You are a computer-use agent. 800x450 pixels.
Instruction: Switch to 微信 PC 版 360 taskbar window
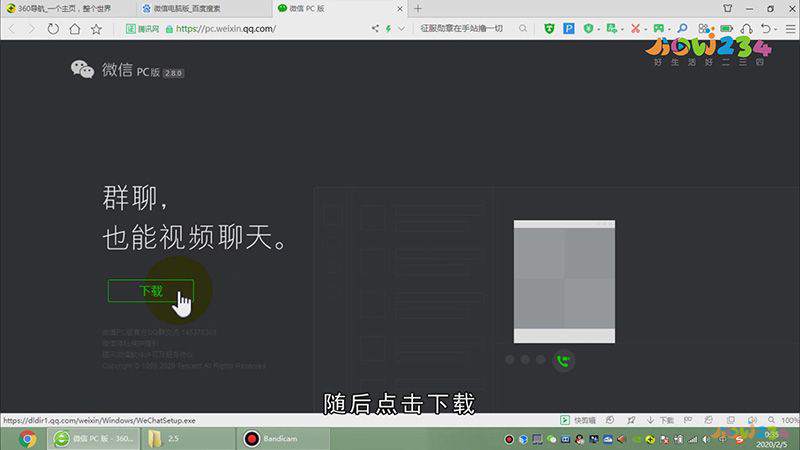coord(94,439)
